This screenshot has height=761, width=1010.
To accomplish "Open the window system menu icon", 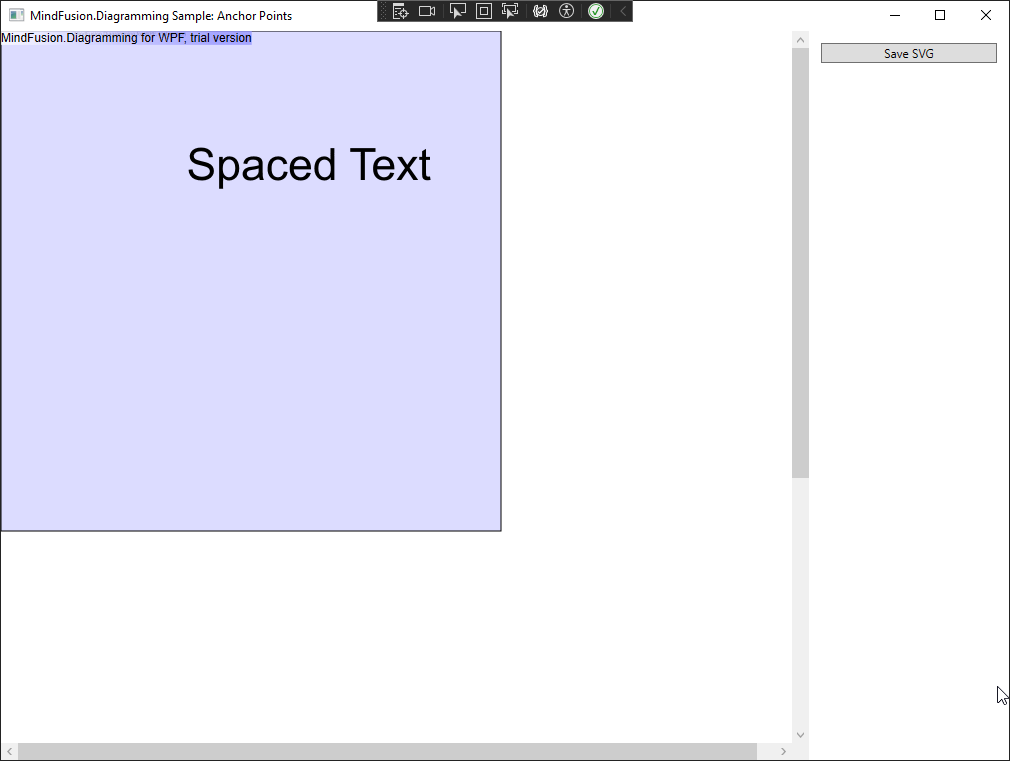I will coord(16,15).
